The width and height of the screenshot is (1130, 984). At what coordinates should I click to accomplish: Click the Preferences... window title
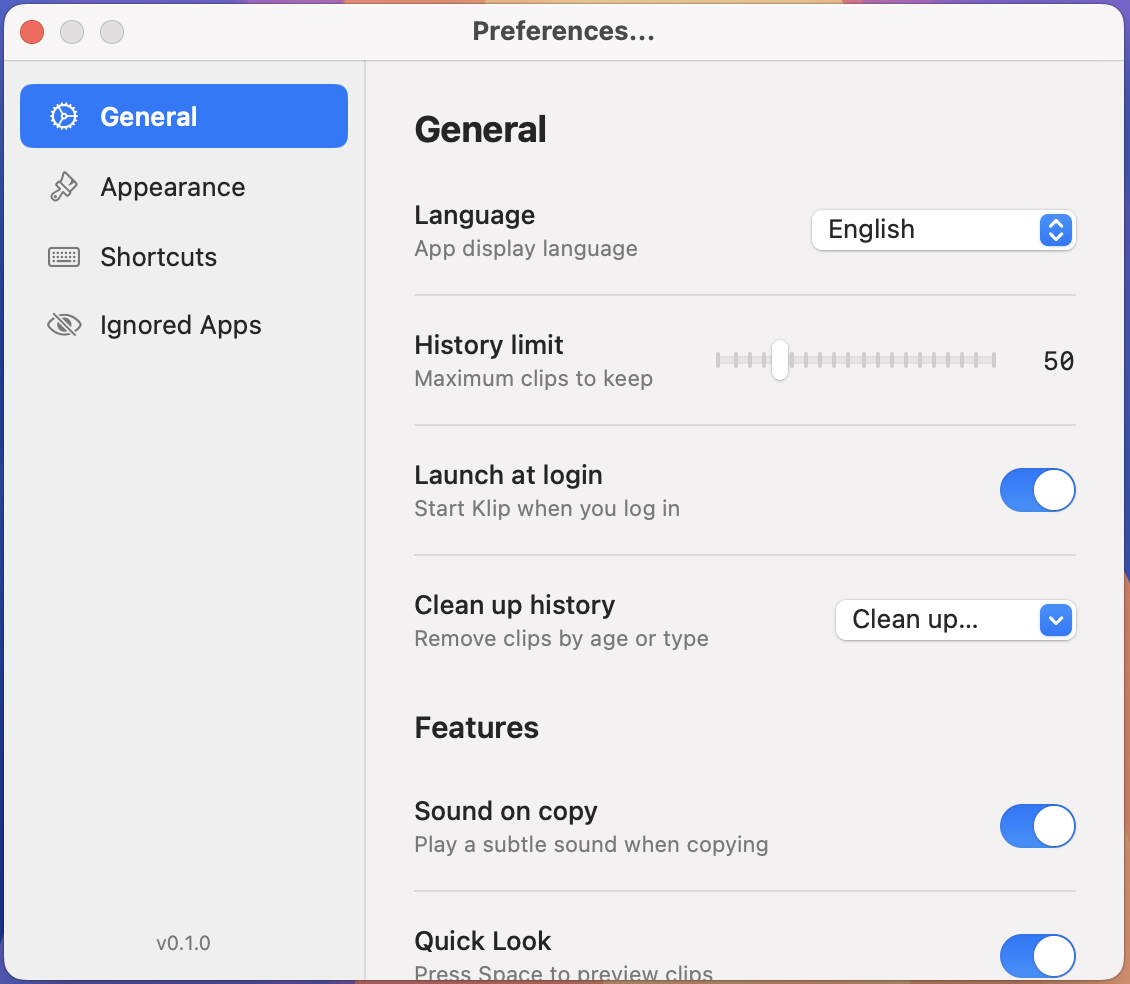click(x=564, y=32)
